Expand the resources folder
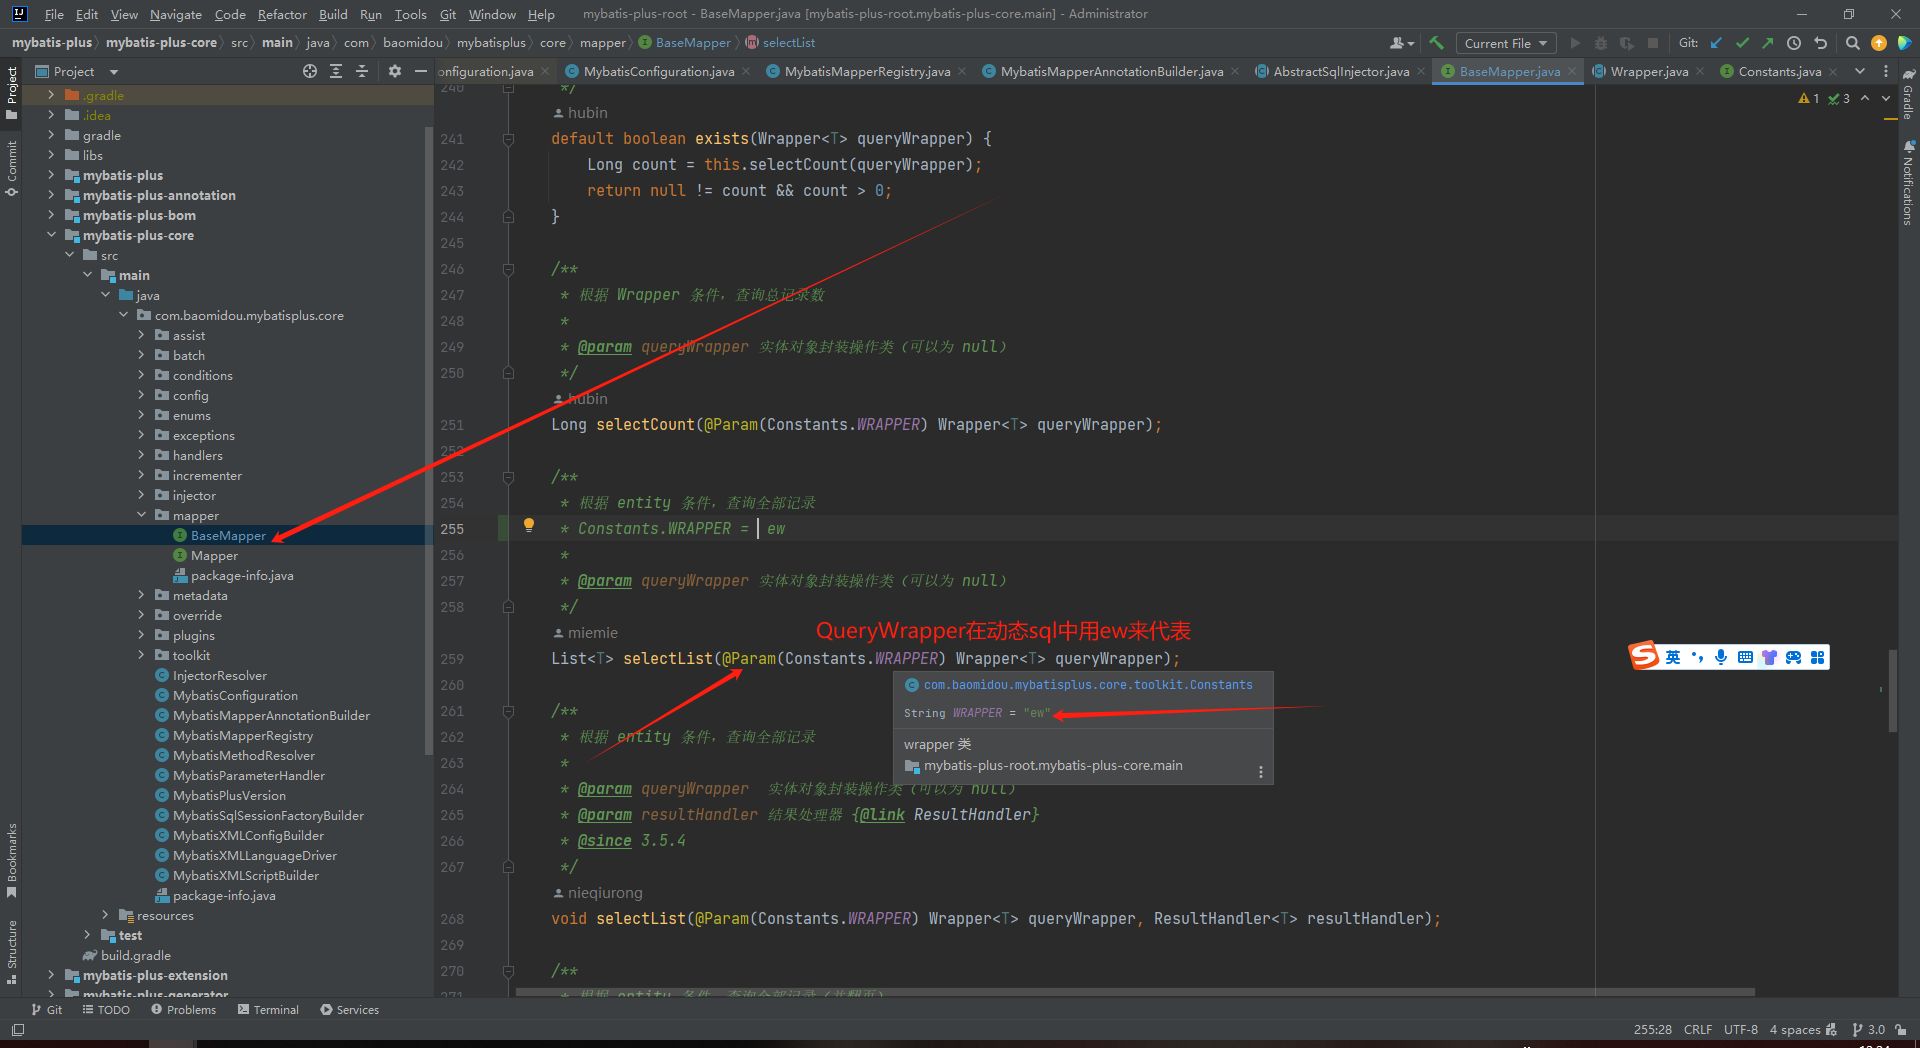This screenshot has width=1920, height=1048. 105,915
